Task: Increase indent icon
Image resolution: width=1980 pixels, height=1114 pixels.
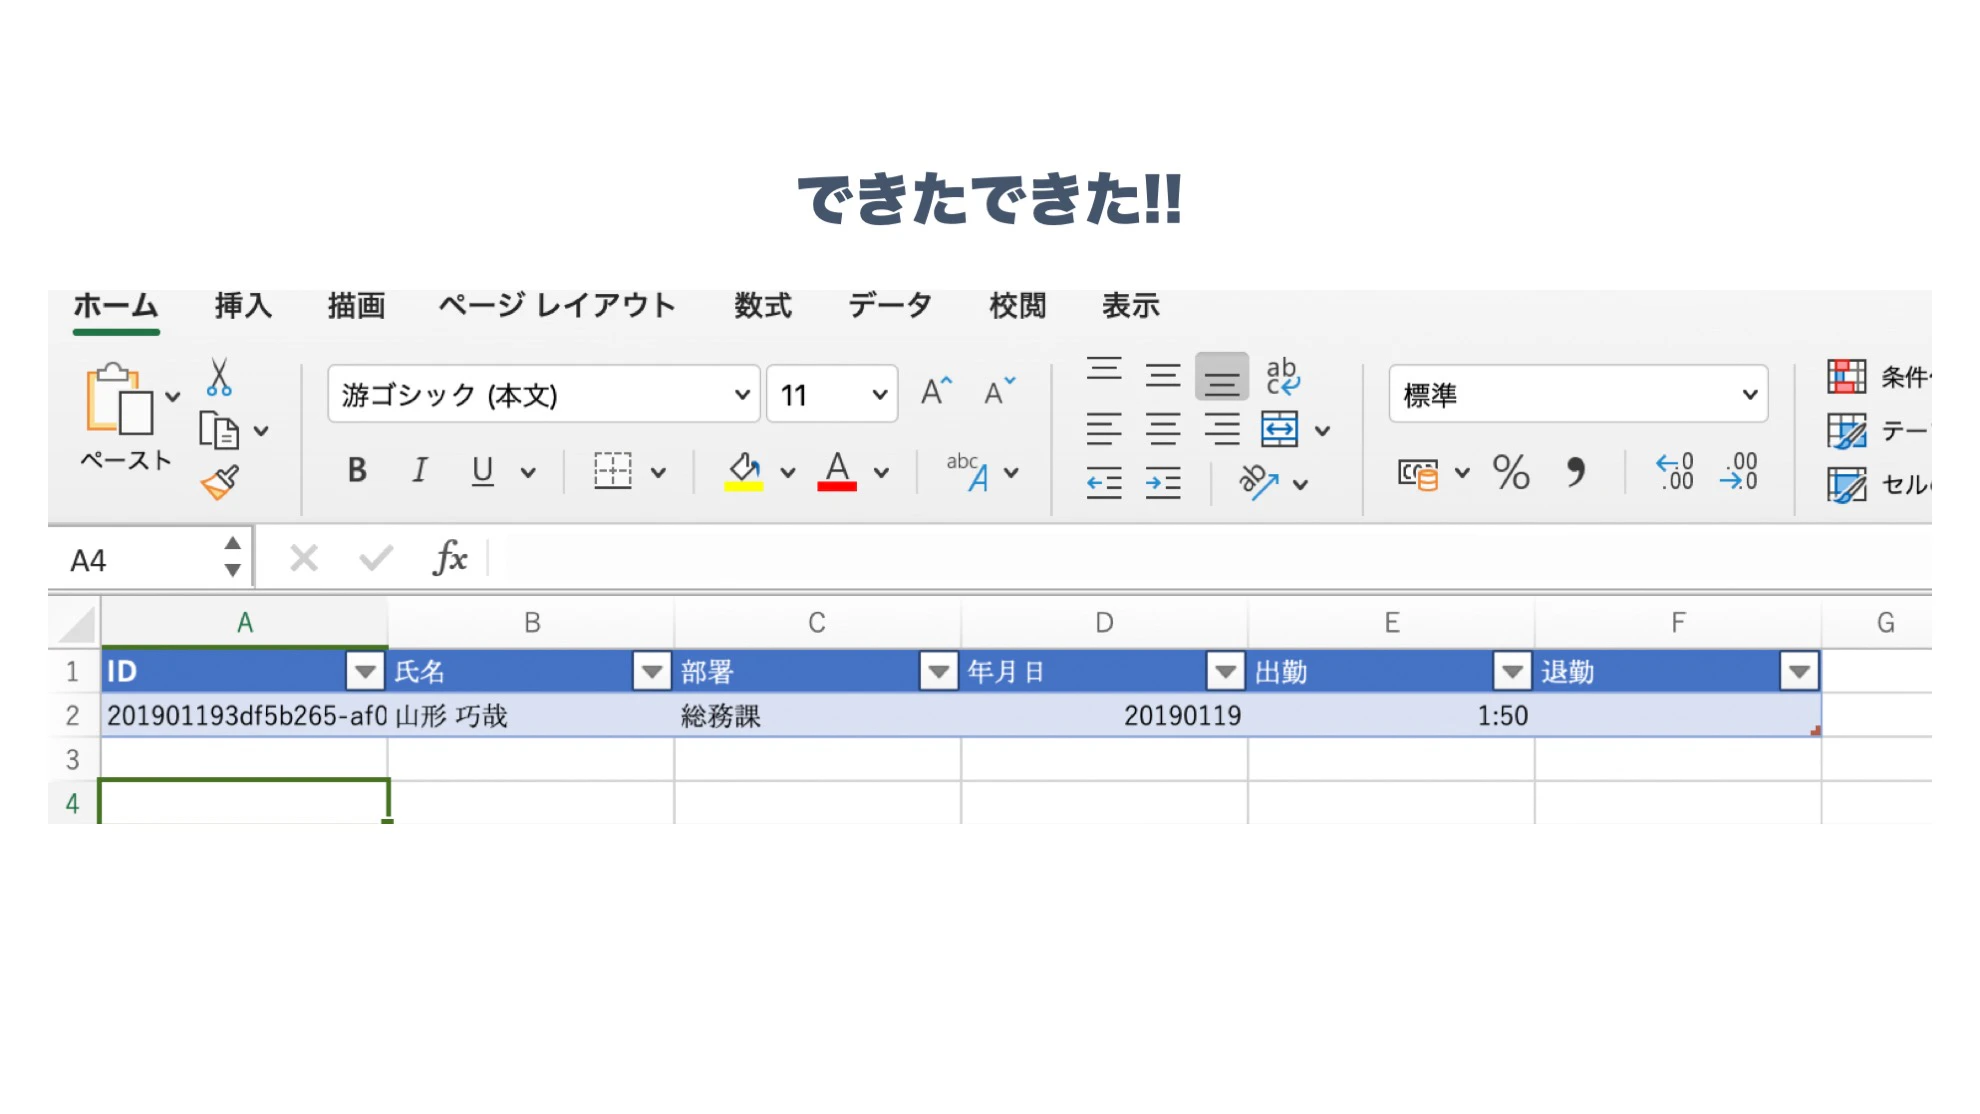Action: point(1163,484)
